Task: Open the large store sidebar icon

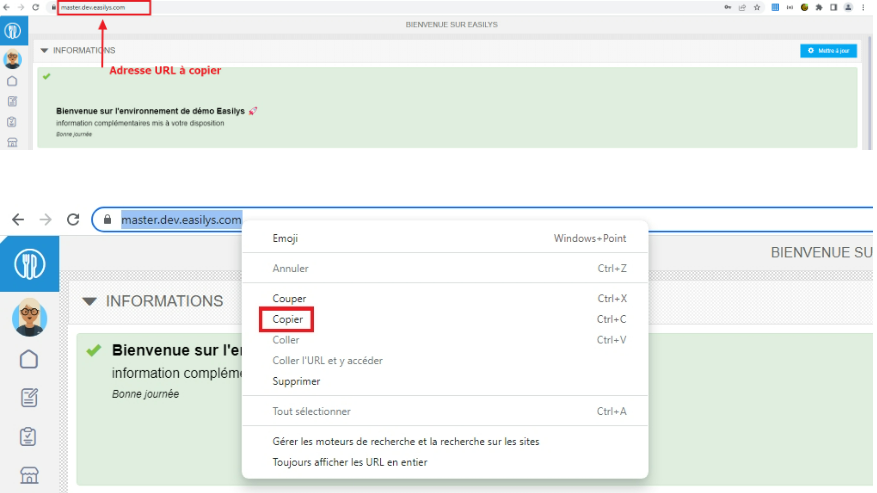Action: [29, 475]
